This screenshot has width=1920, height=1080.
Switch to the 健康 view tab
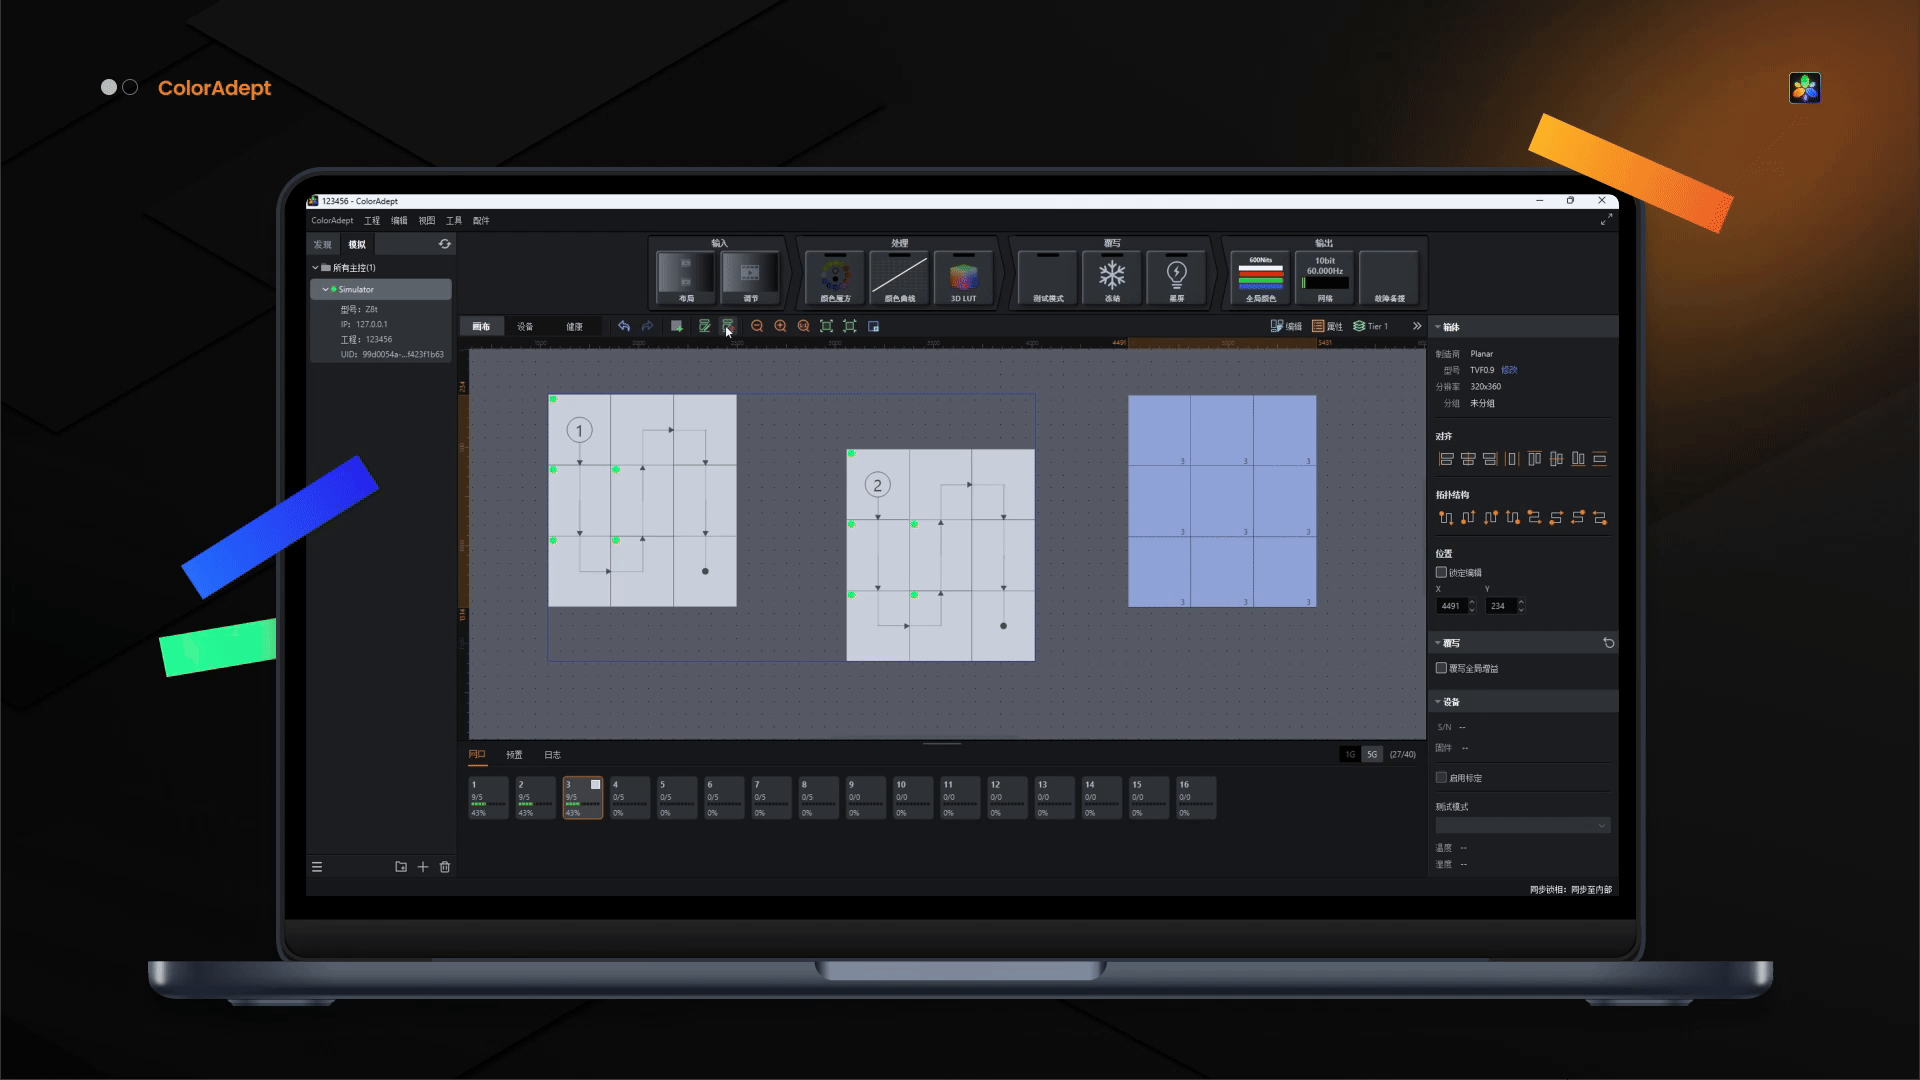574,326
